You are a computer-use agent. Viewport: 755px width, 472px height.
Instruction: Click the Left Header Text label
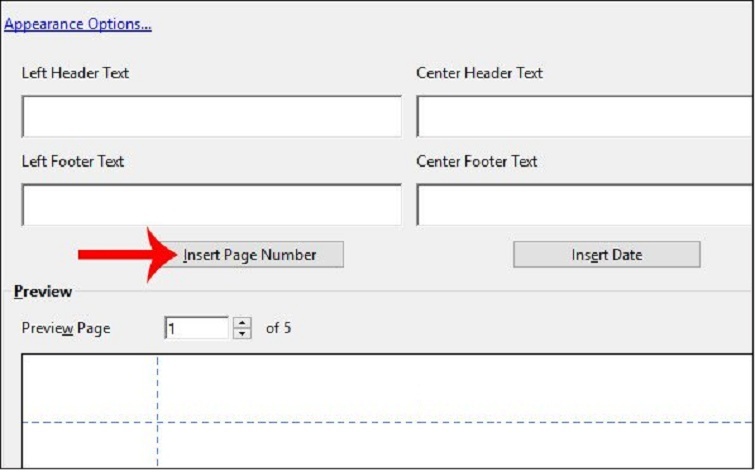(x=75, y=73)
